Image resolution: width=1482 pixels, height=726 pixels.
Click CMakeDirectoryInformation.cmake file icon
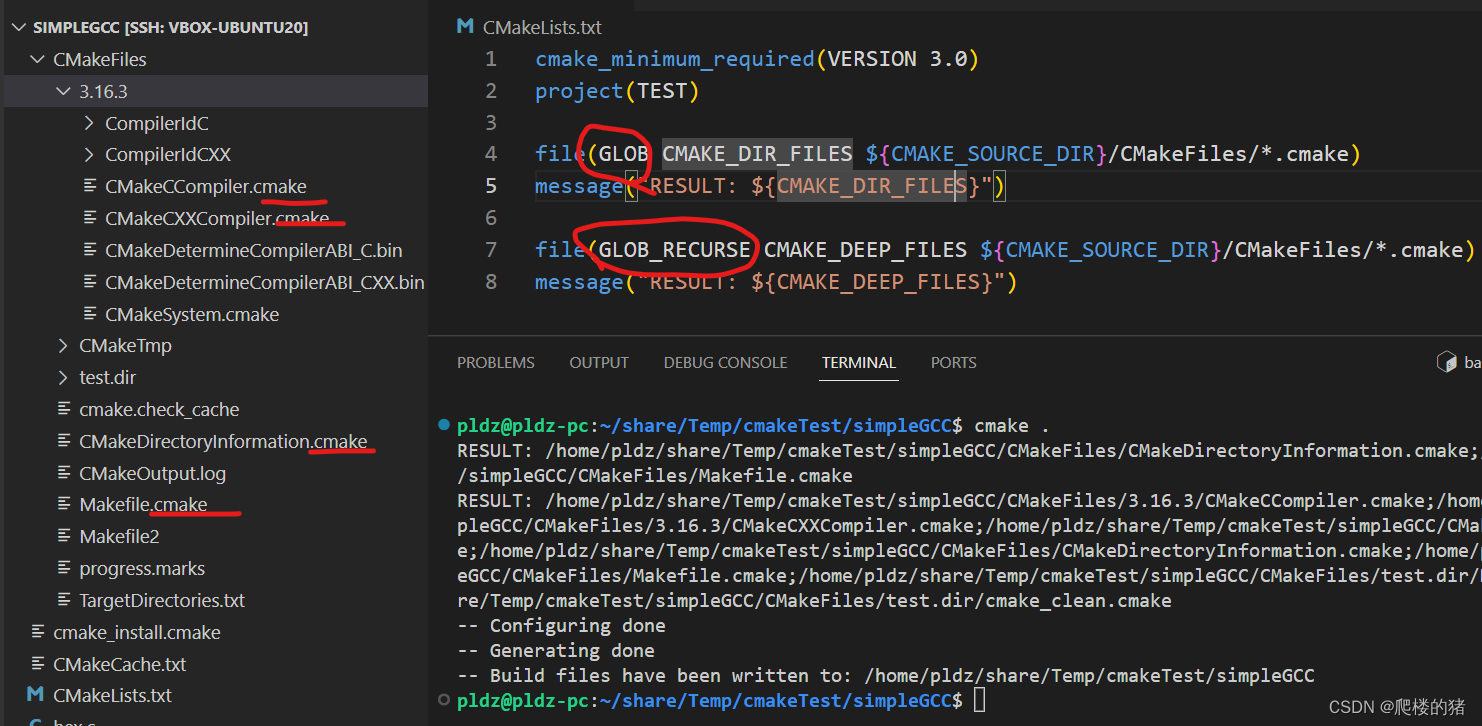65,442
